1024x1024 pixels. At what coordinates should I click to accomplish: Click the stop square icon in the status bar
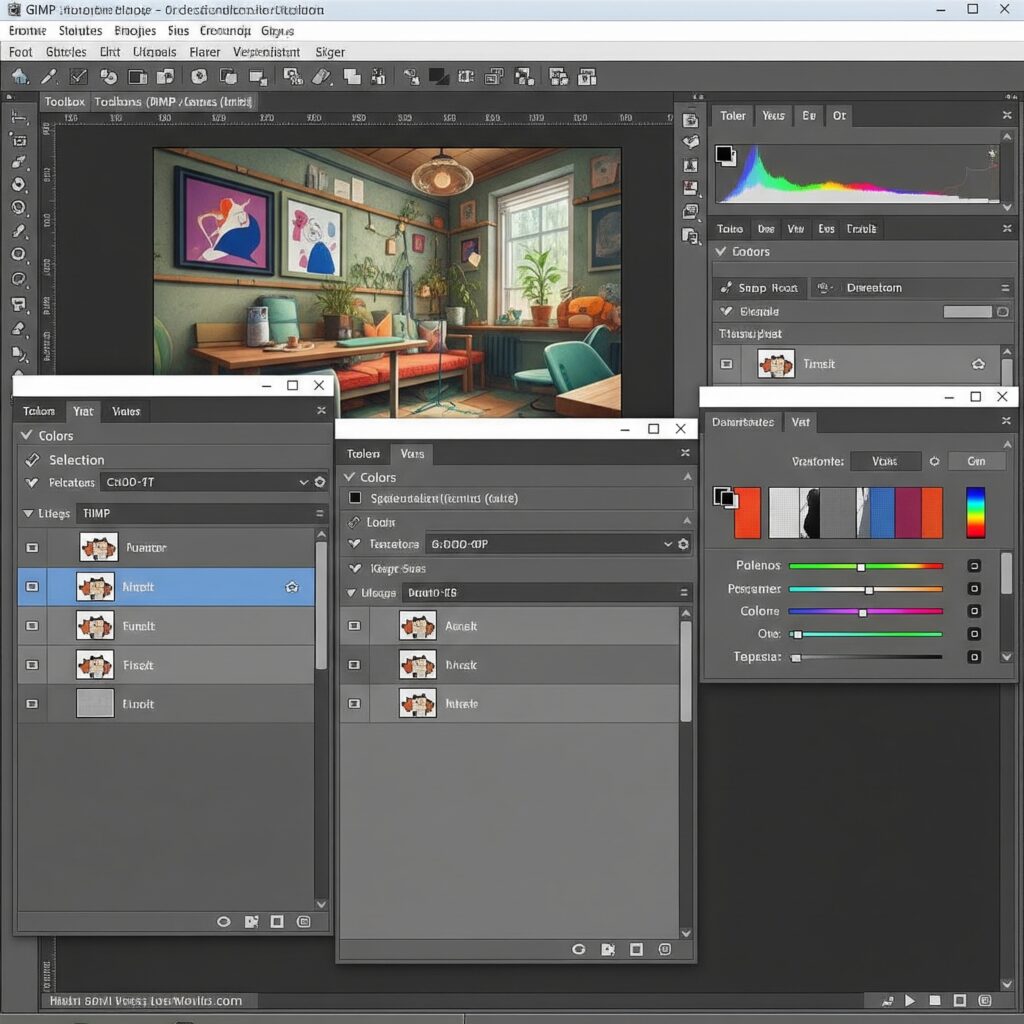pyautogui.click(x=935, y=1000)
